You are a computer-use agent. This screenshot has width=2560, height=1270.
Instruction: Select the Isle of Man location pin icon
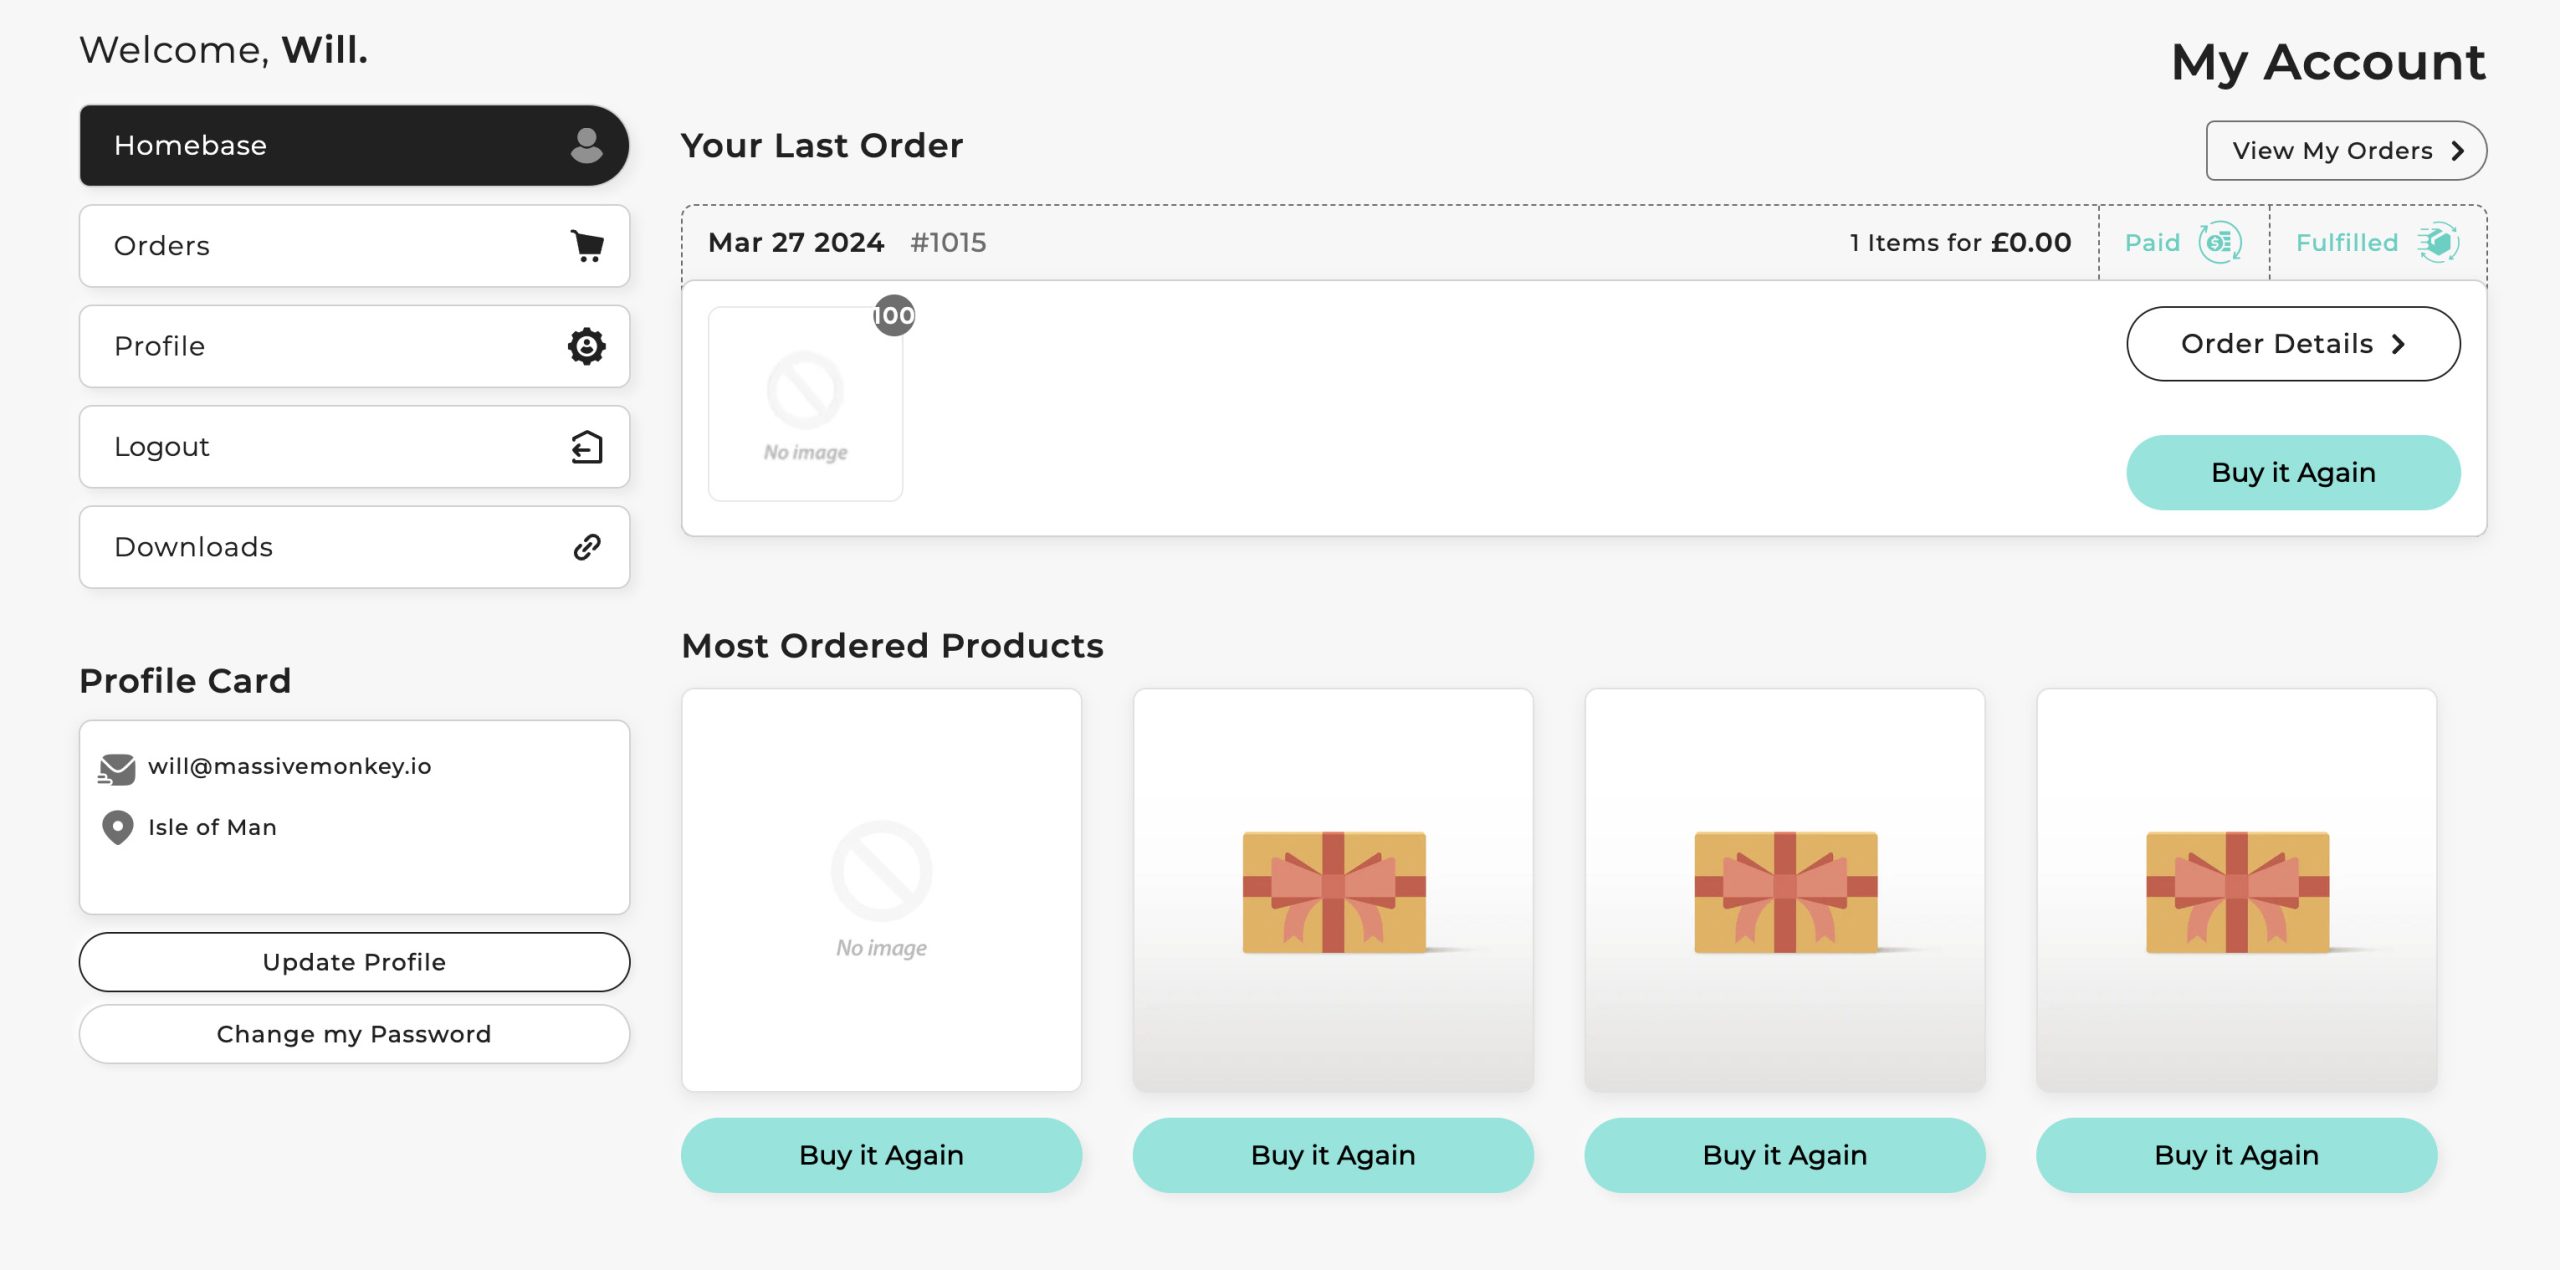116,827
